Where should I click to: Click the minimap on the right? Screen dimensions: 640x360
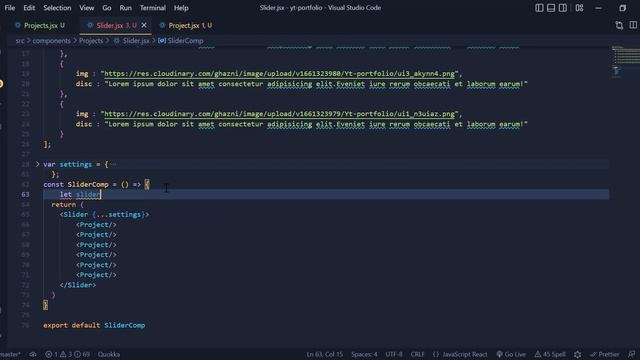(625, 61)
